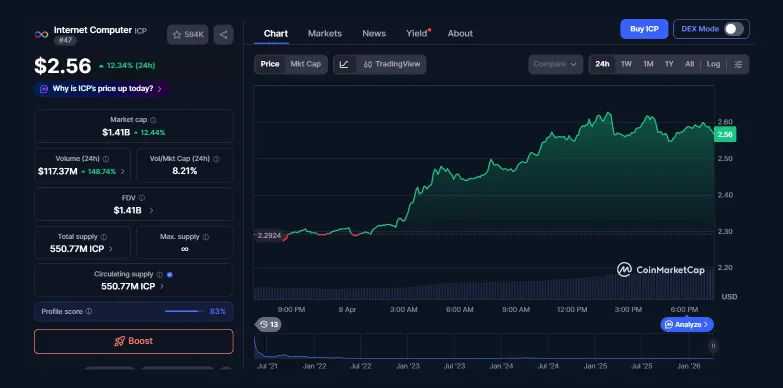Expand FDV details chevron

[x=151, y=210]
